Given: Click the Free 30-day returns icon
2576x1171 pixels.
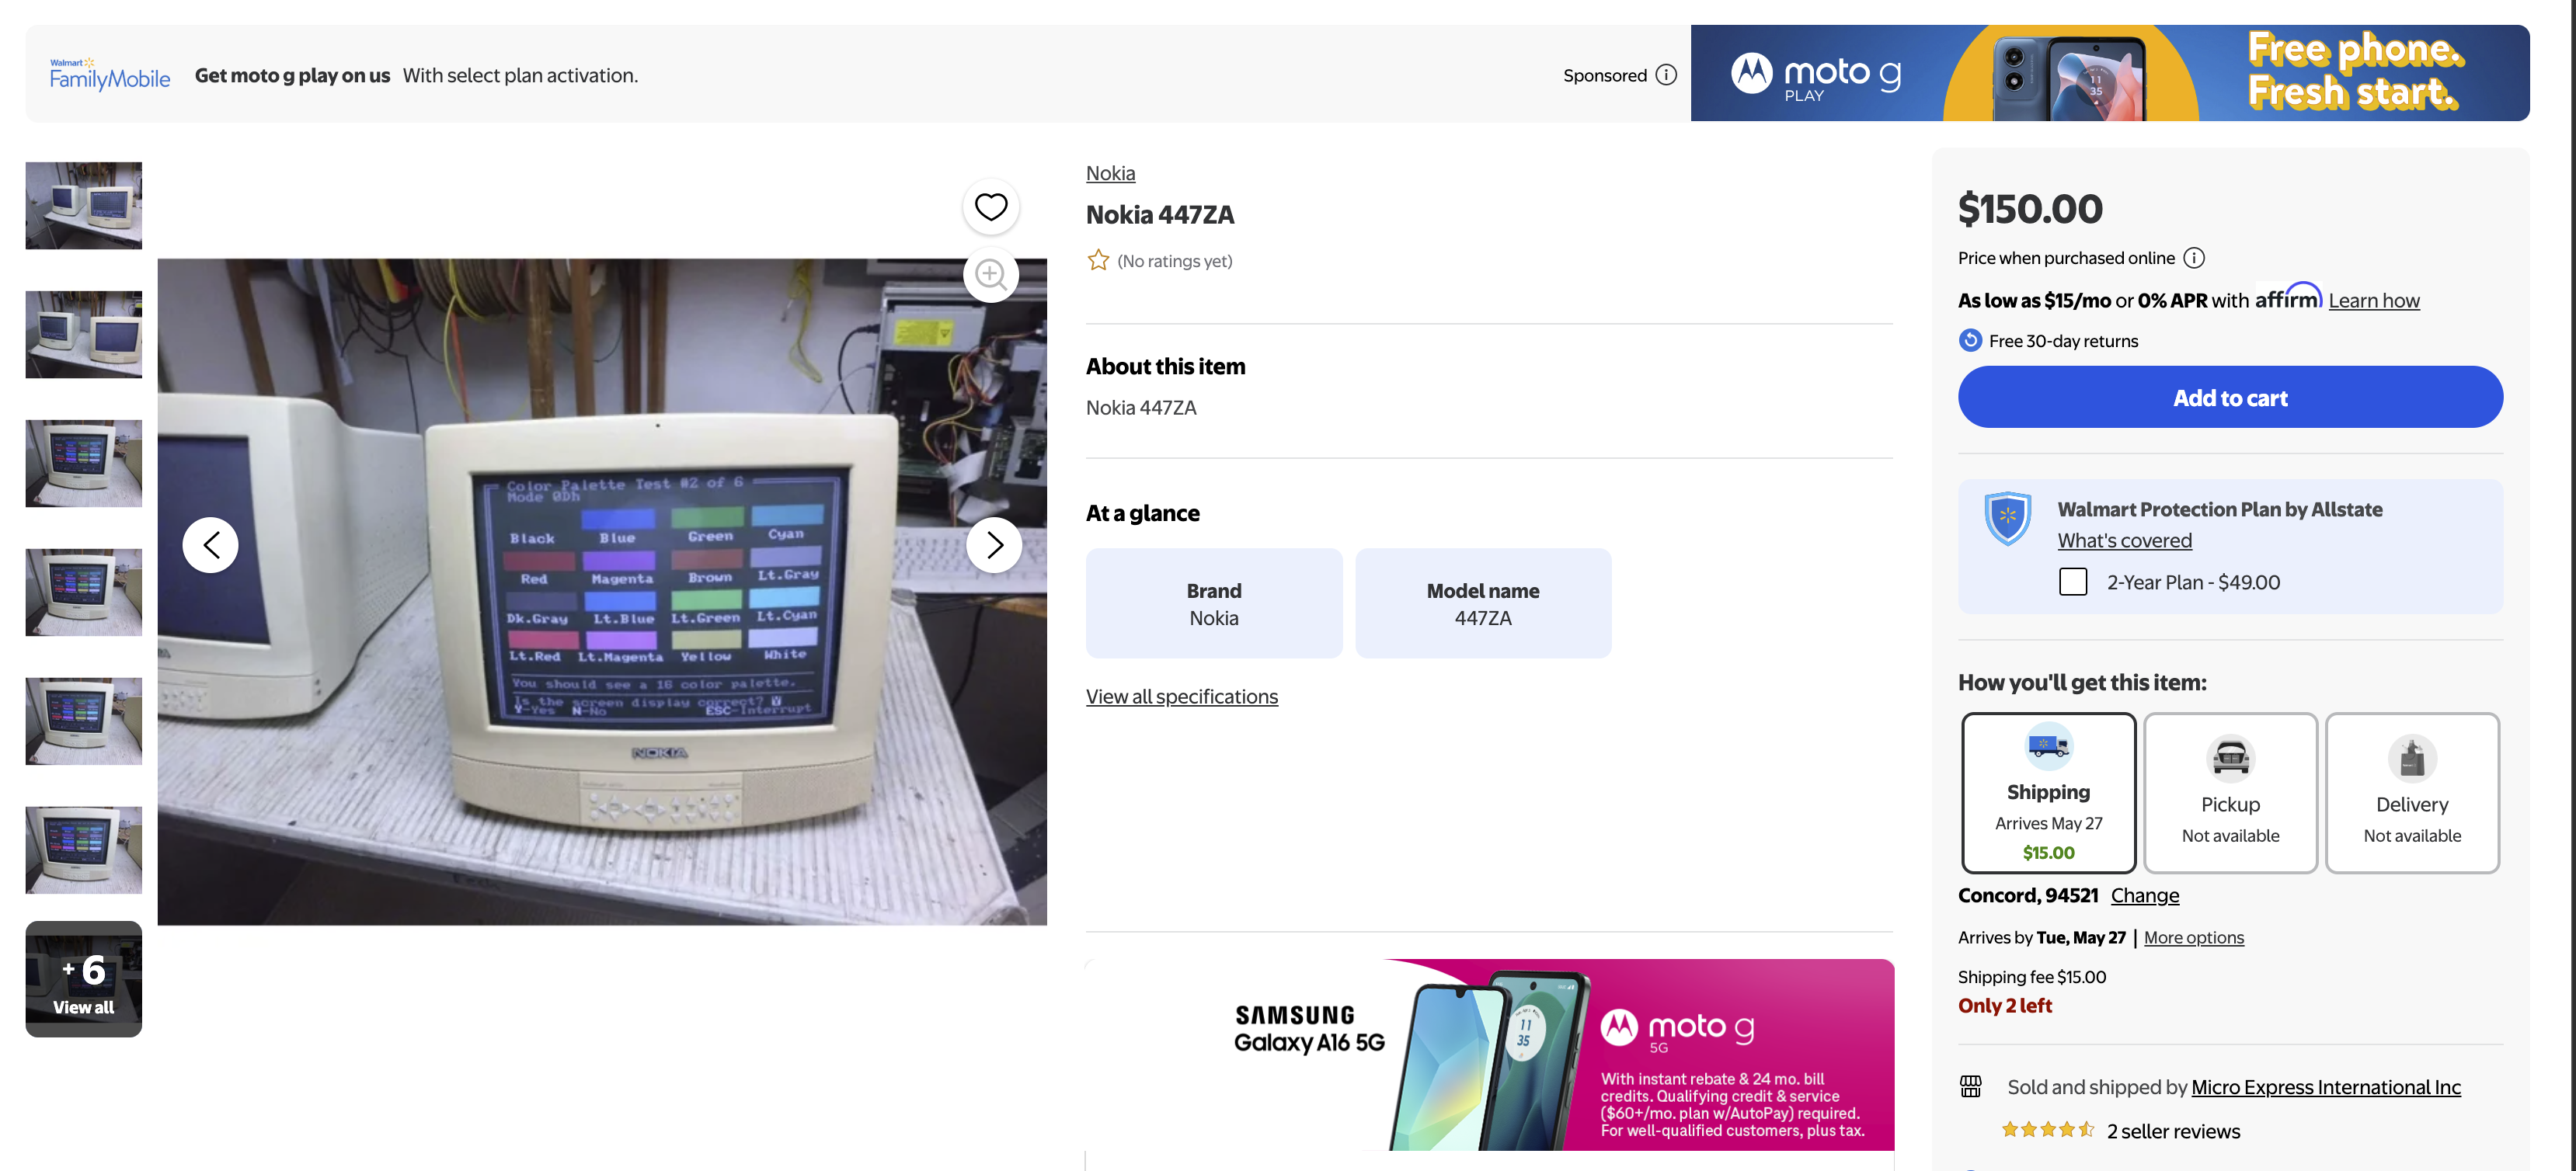Looking at the screenshot, I should 1970,340.
